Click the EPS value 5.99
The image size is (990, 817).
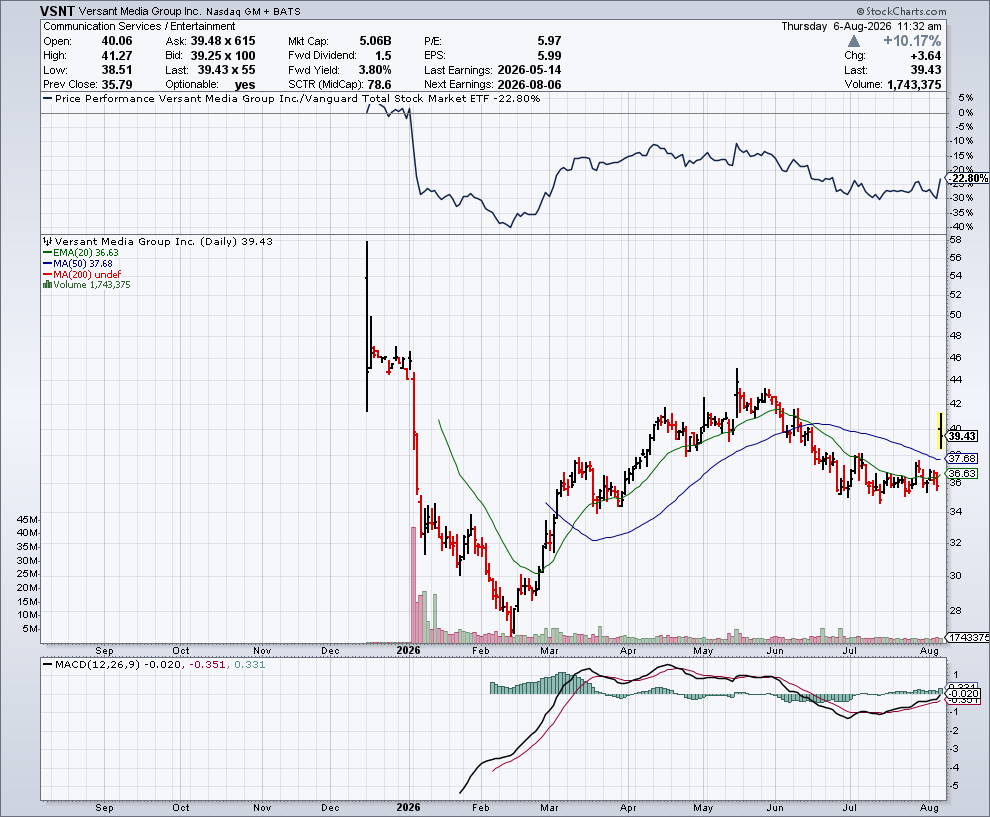549,56
